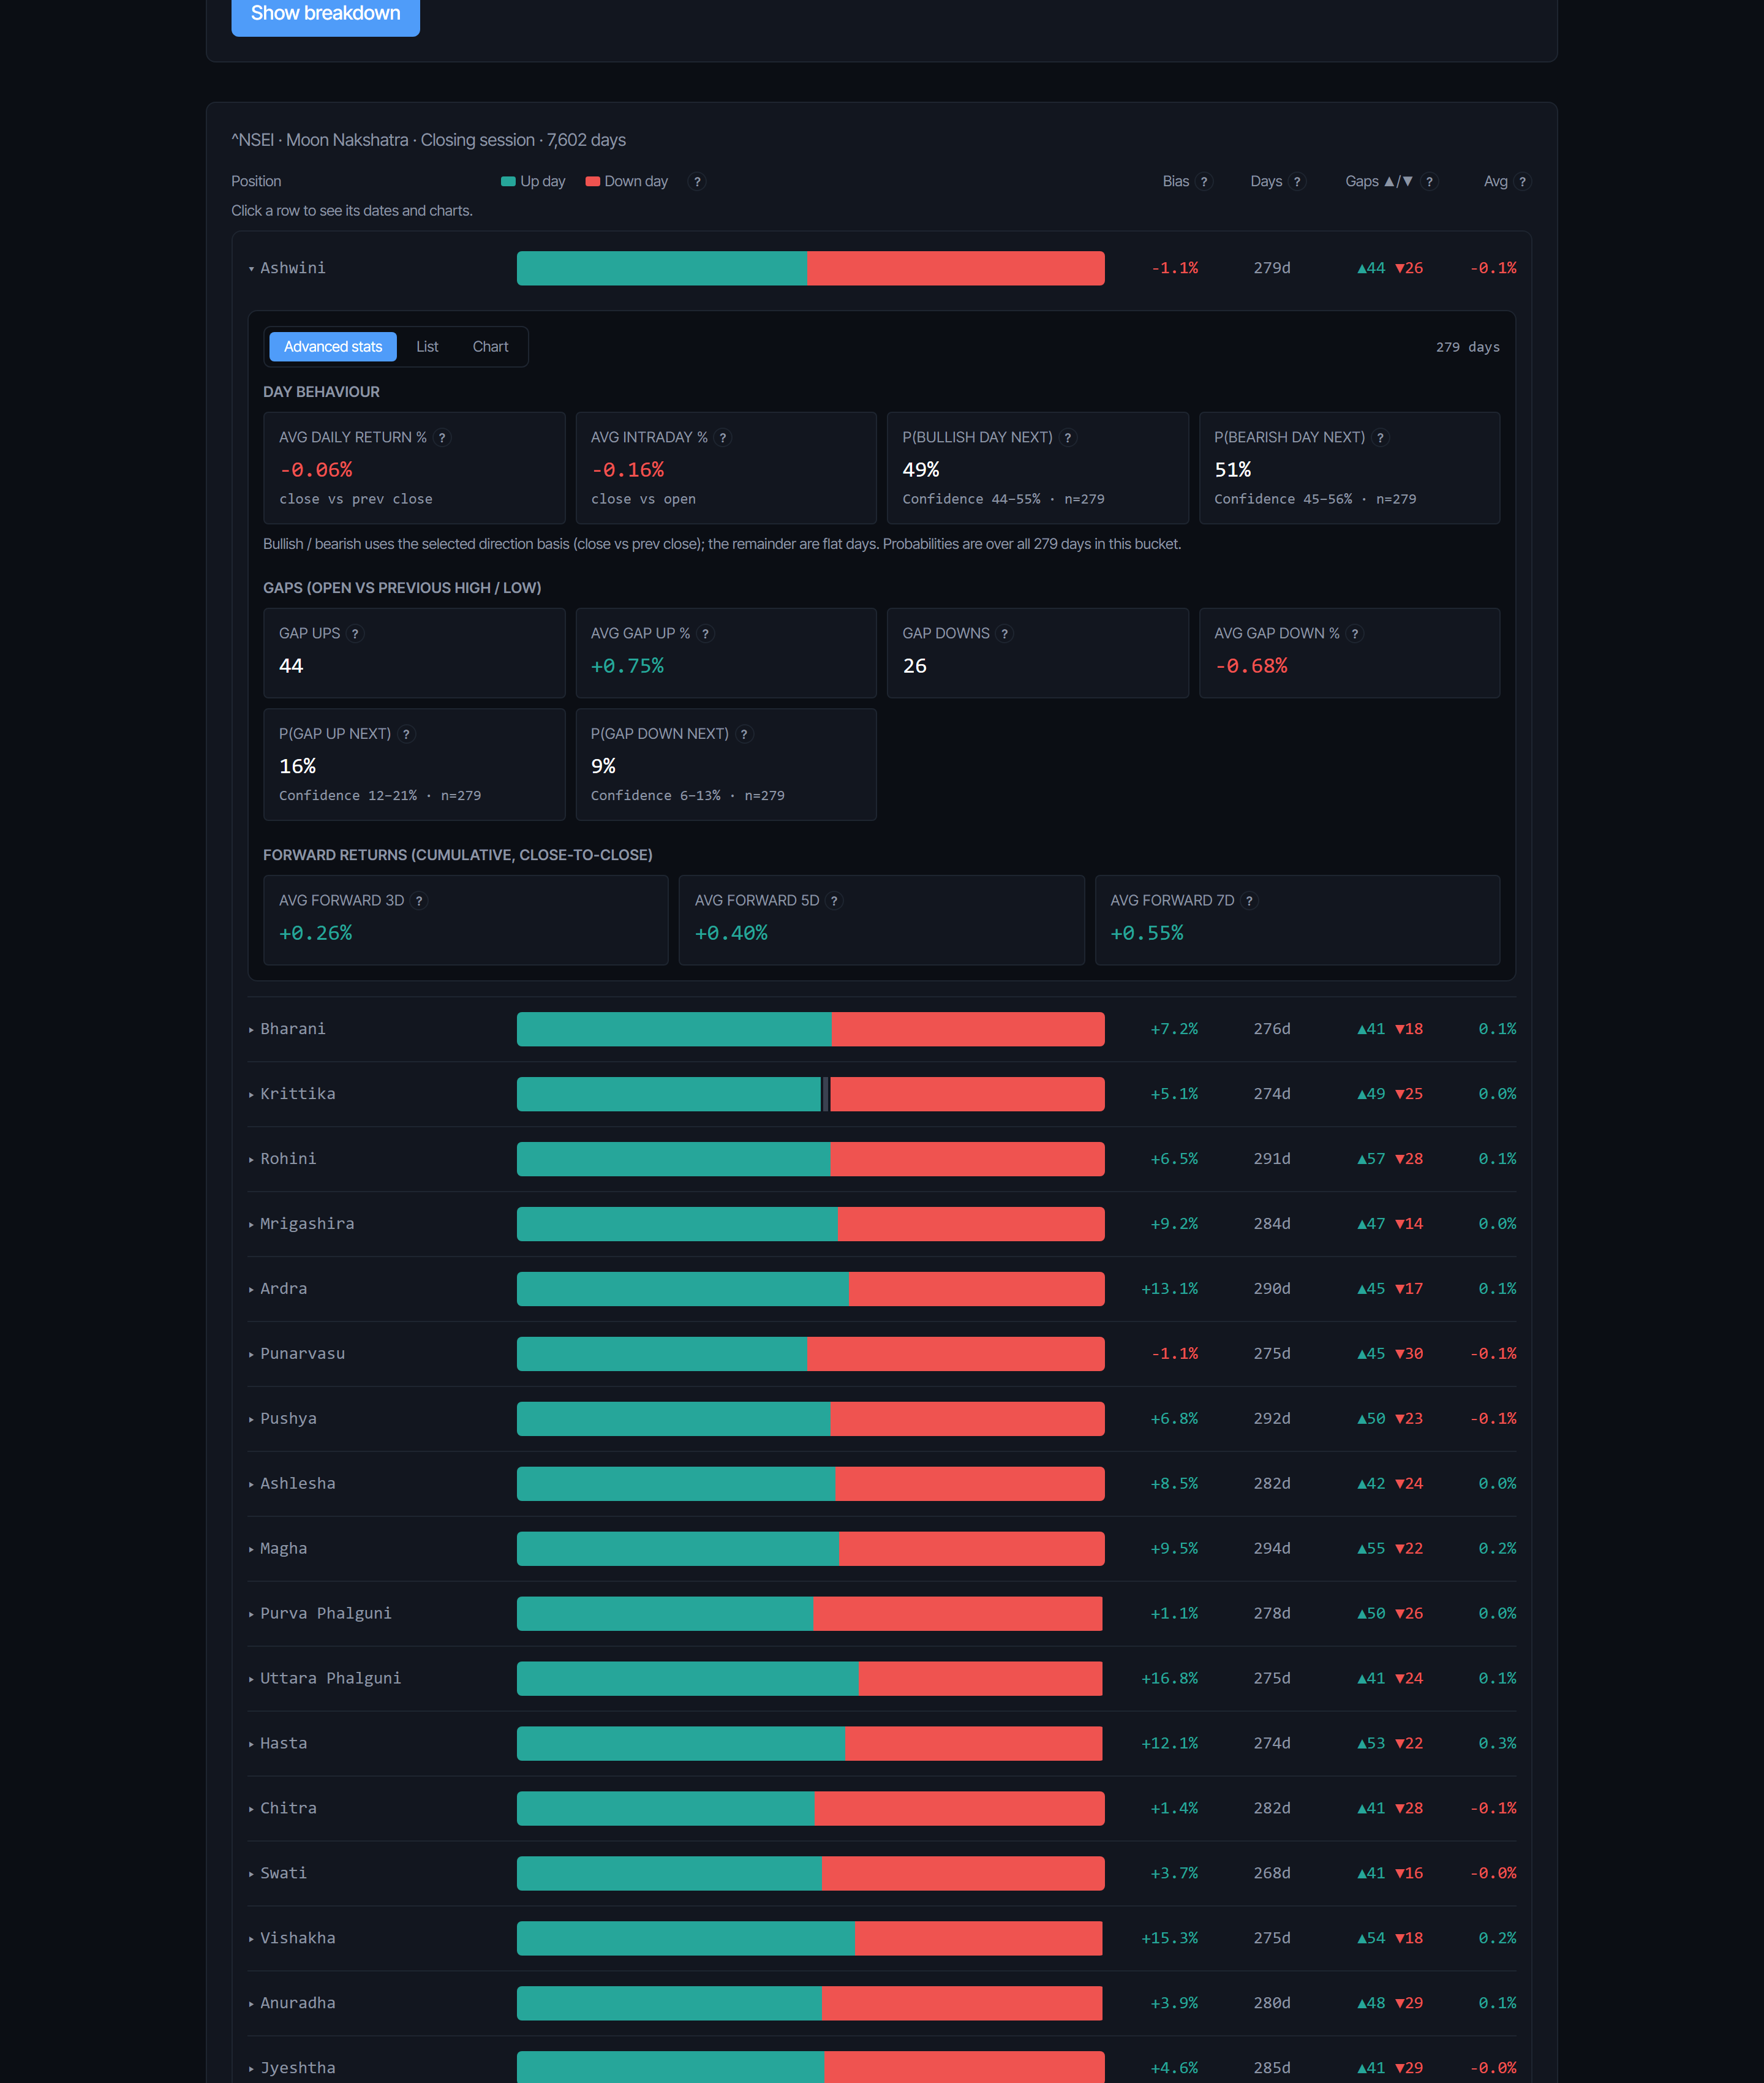
Task: Click the Ashwini up/down ratio bar
Action: pyautogui.click(x=811, y=268)
